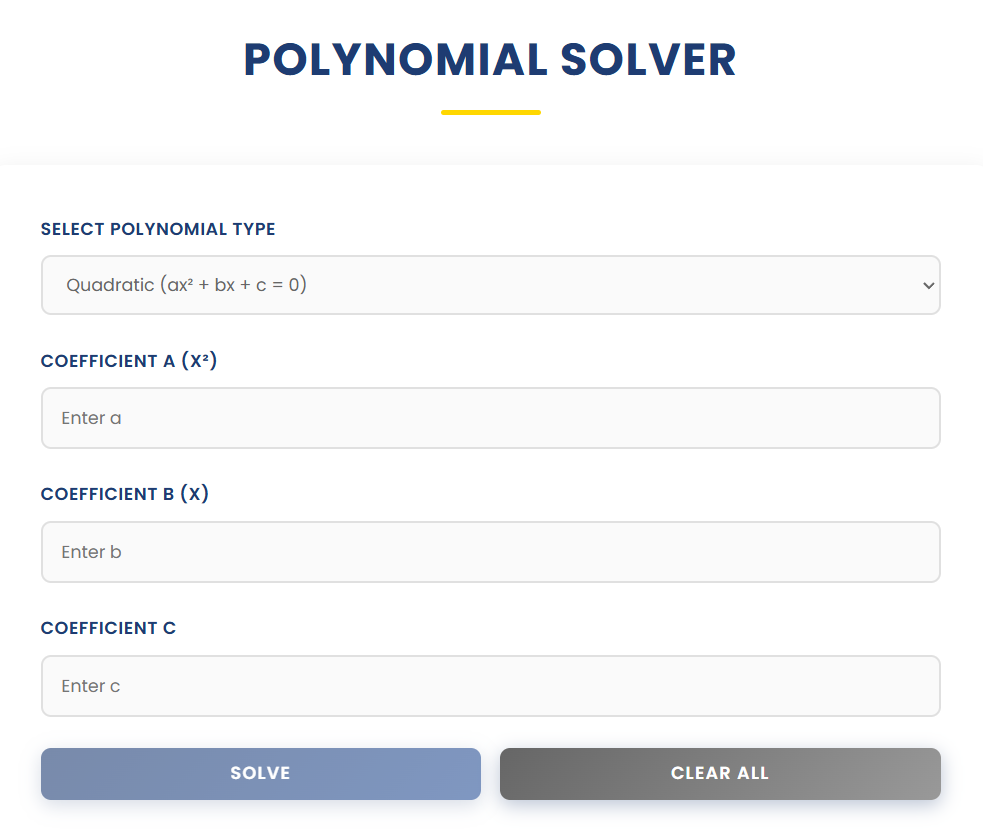This screenshot has height=829, width=983.
Task: Click the yellow divider under the title
Action: pos(490,111)
